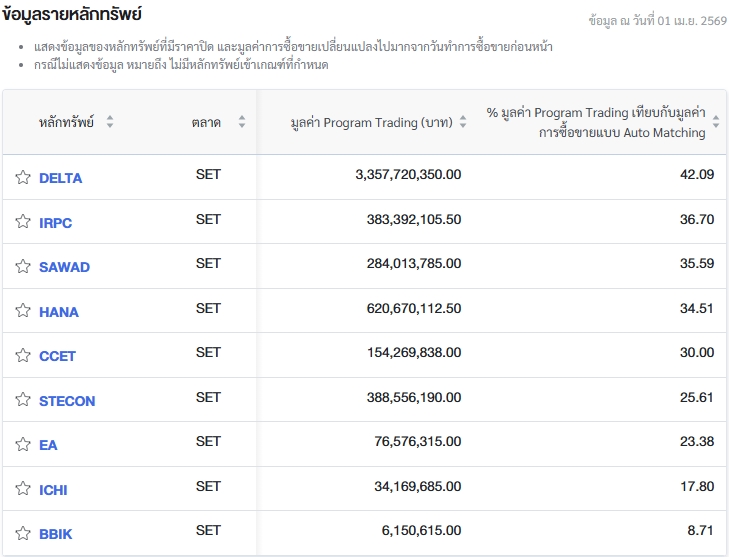Select DELTA's Program Trading value cell
This screenshot has height=557, width=729.
408,174
